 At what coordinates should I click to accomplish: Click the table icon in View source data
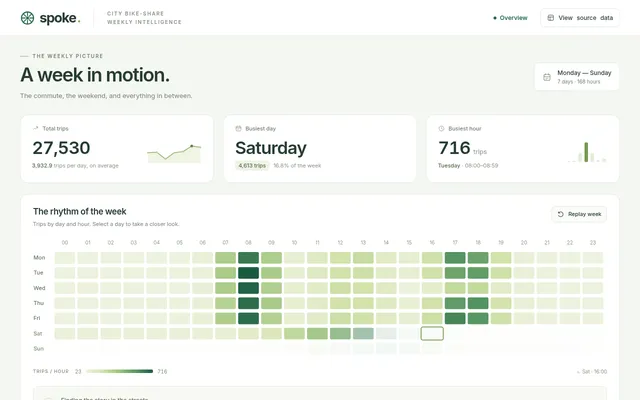[x=550, y=18]
